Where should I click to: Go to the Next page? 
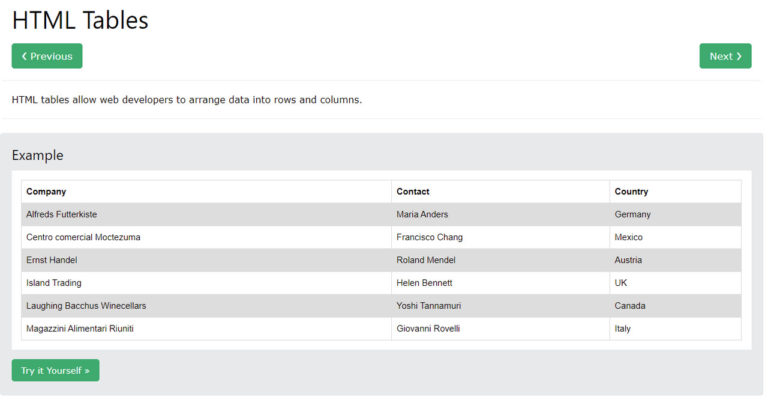pyautogui.click(x=725, y=56)
